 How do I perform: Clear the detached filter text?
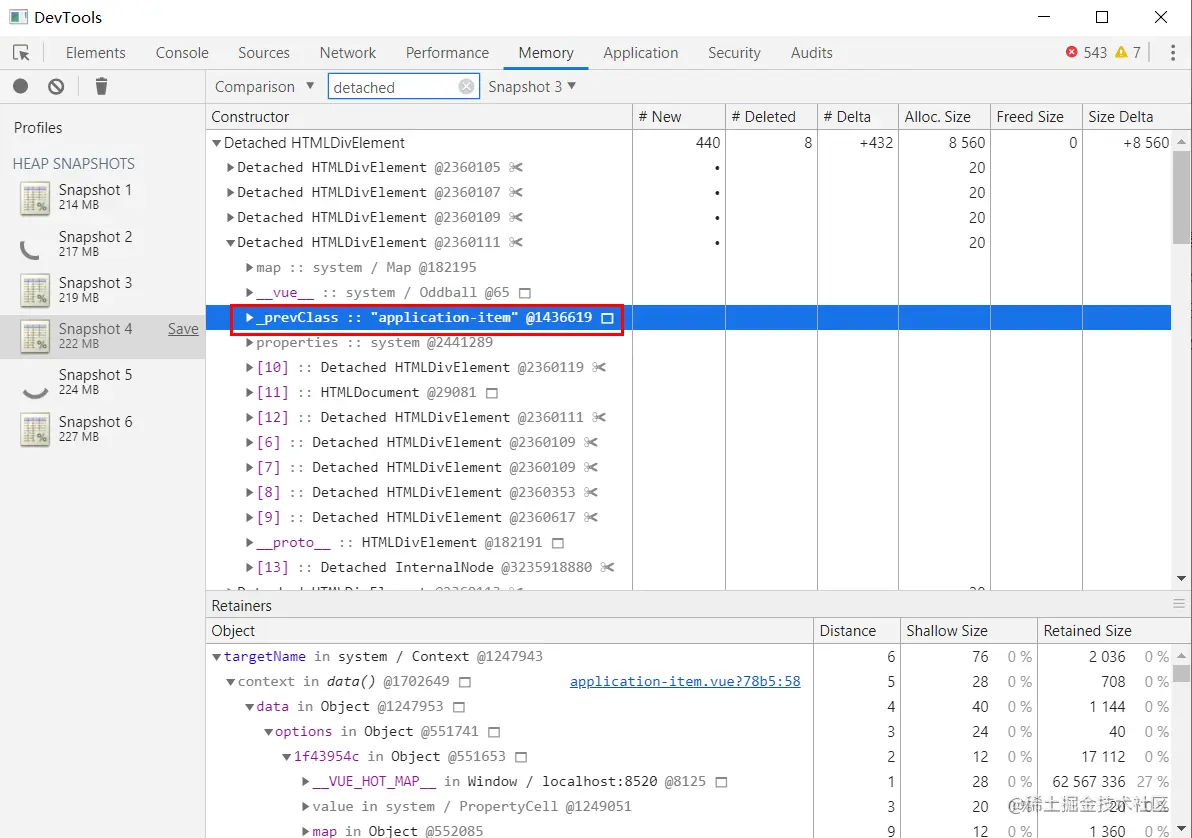[467, 87]
